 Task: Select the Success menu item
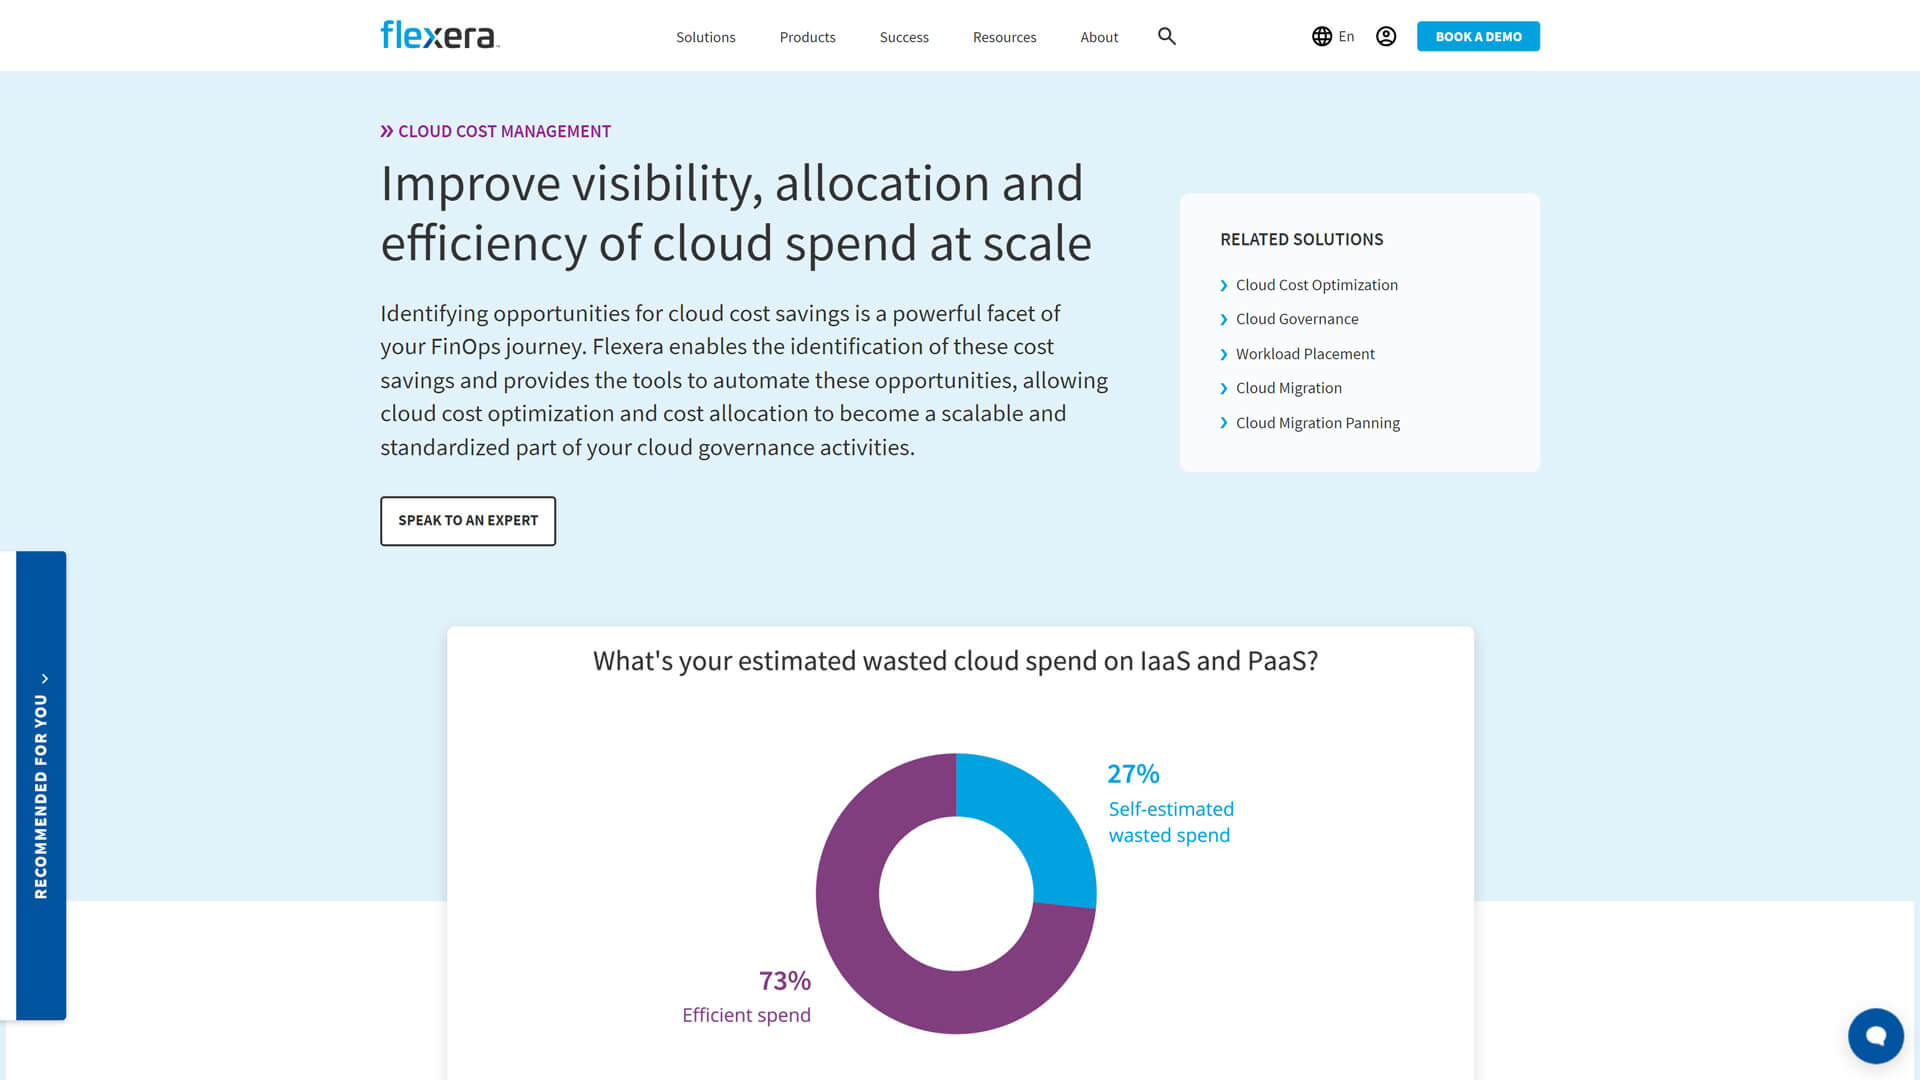point(904,37)
